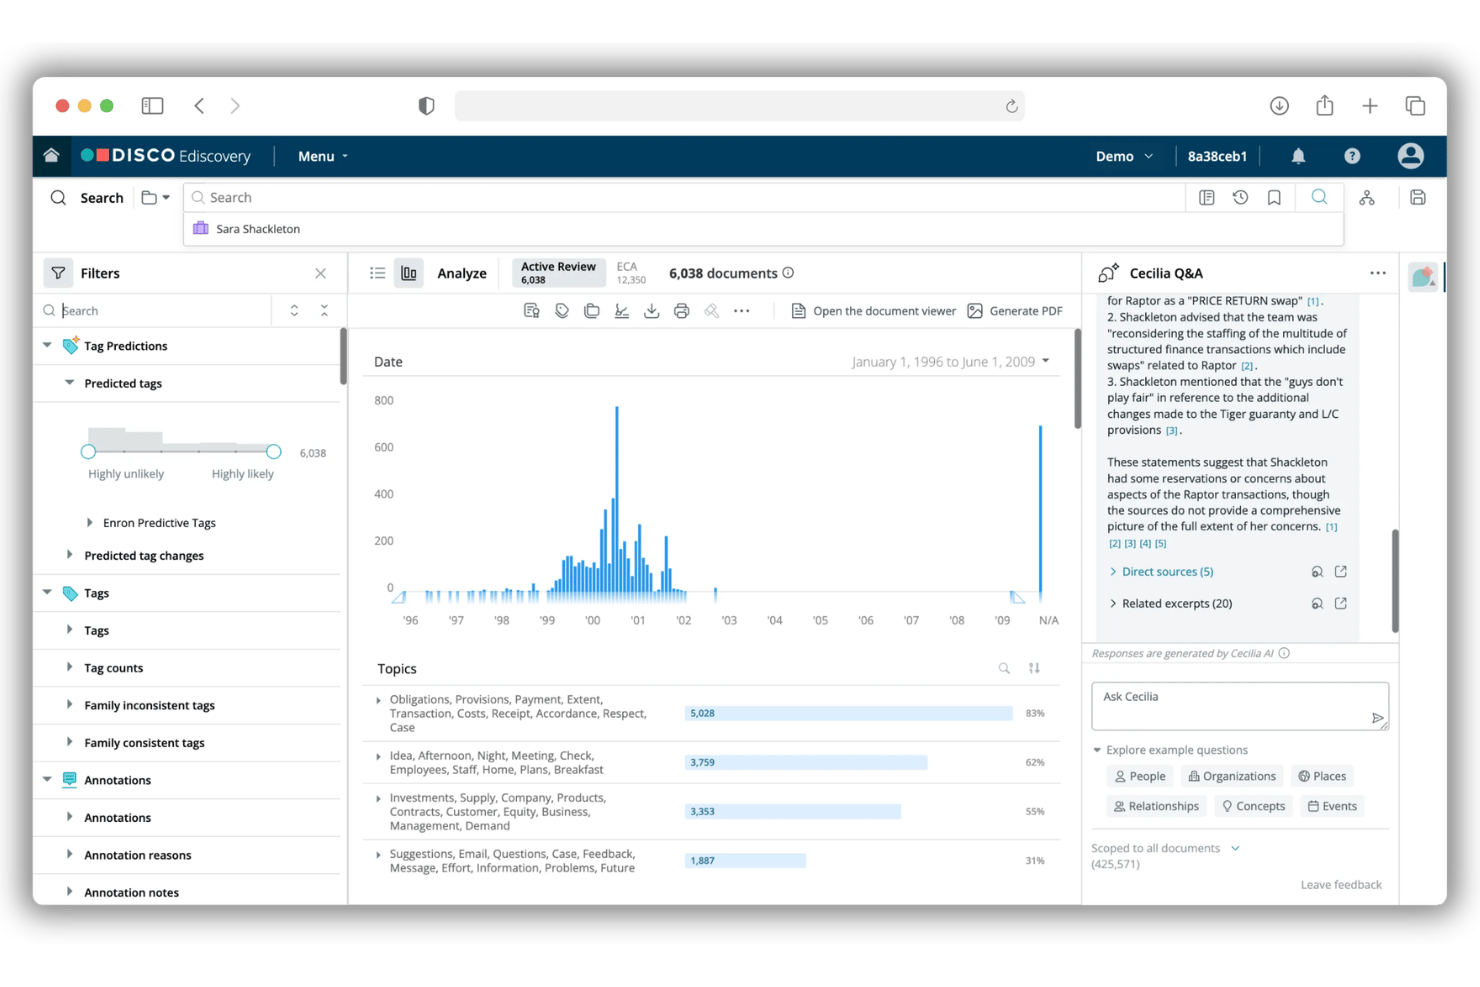Click Generate PDF

(1015, 311)
